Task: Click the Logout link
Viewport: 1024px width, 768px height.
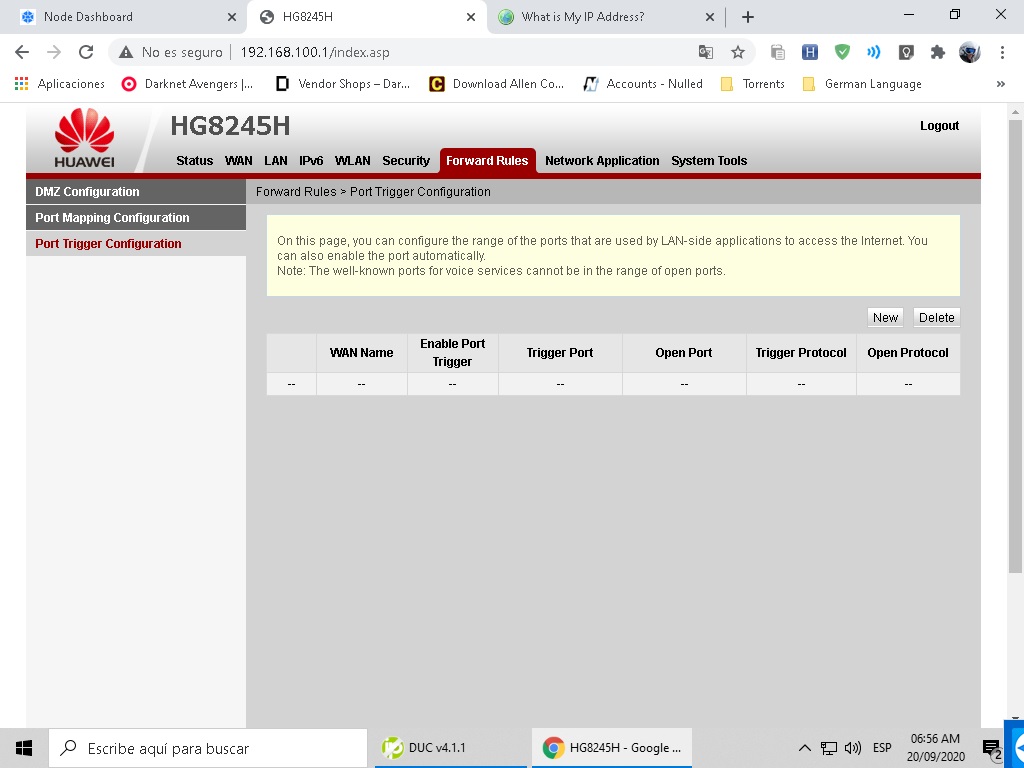Action: (x=939, y=126)
